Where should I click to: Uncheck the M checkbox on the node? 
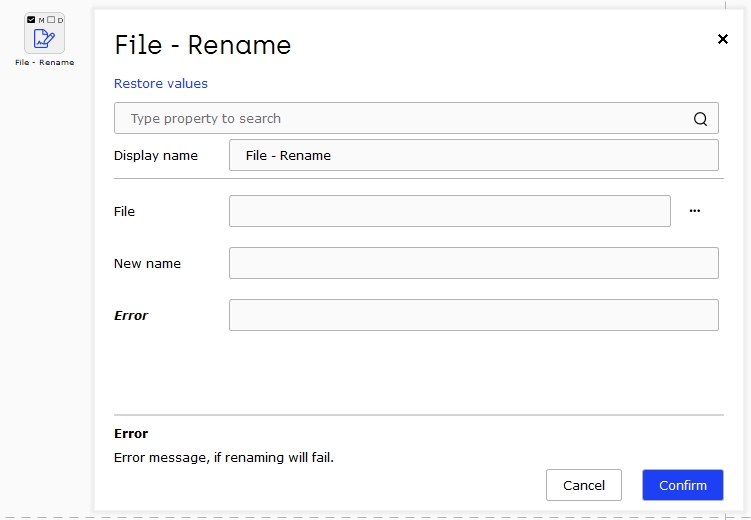31,20
